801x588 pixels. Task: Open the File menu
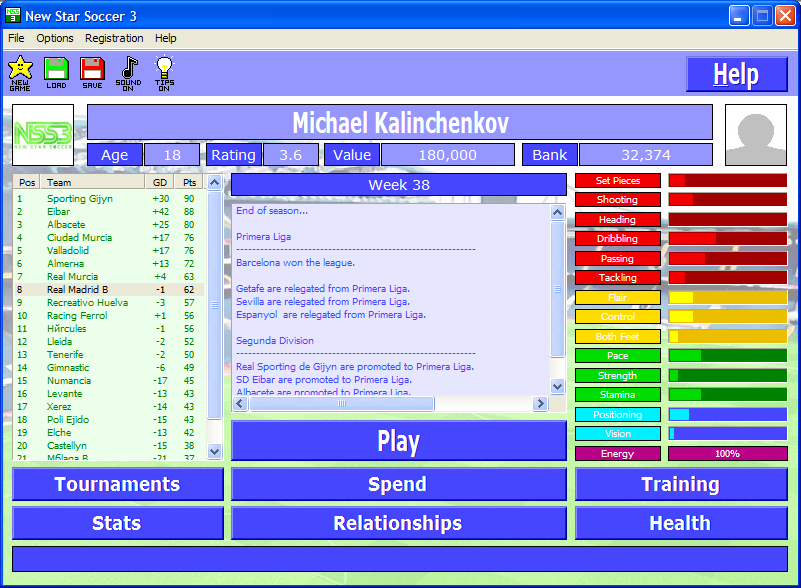coord(16,38)
